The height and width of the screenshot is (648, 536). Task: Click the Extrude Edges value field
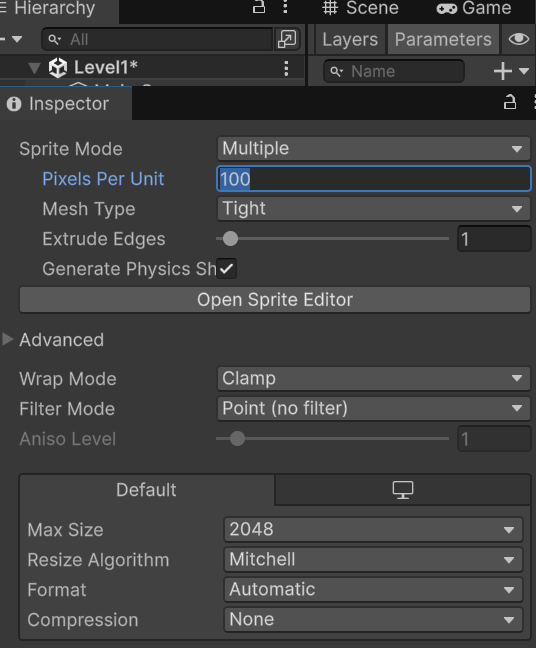494,239
